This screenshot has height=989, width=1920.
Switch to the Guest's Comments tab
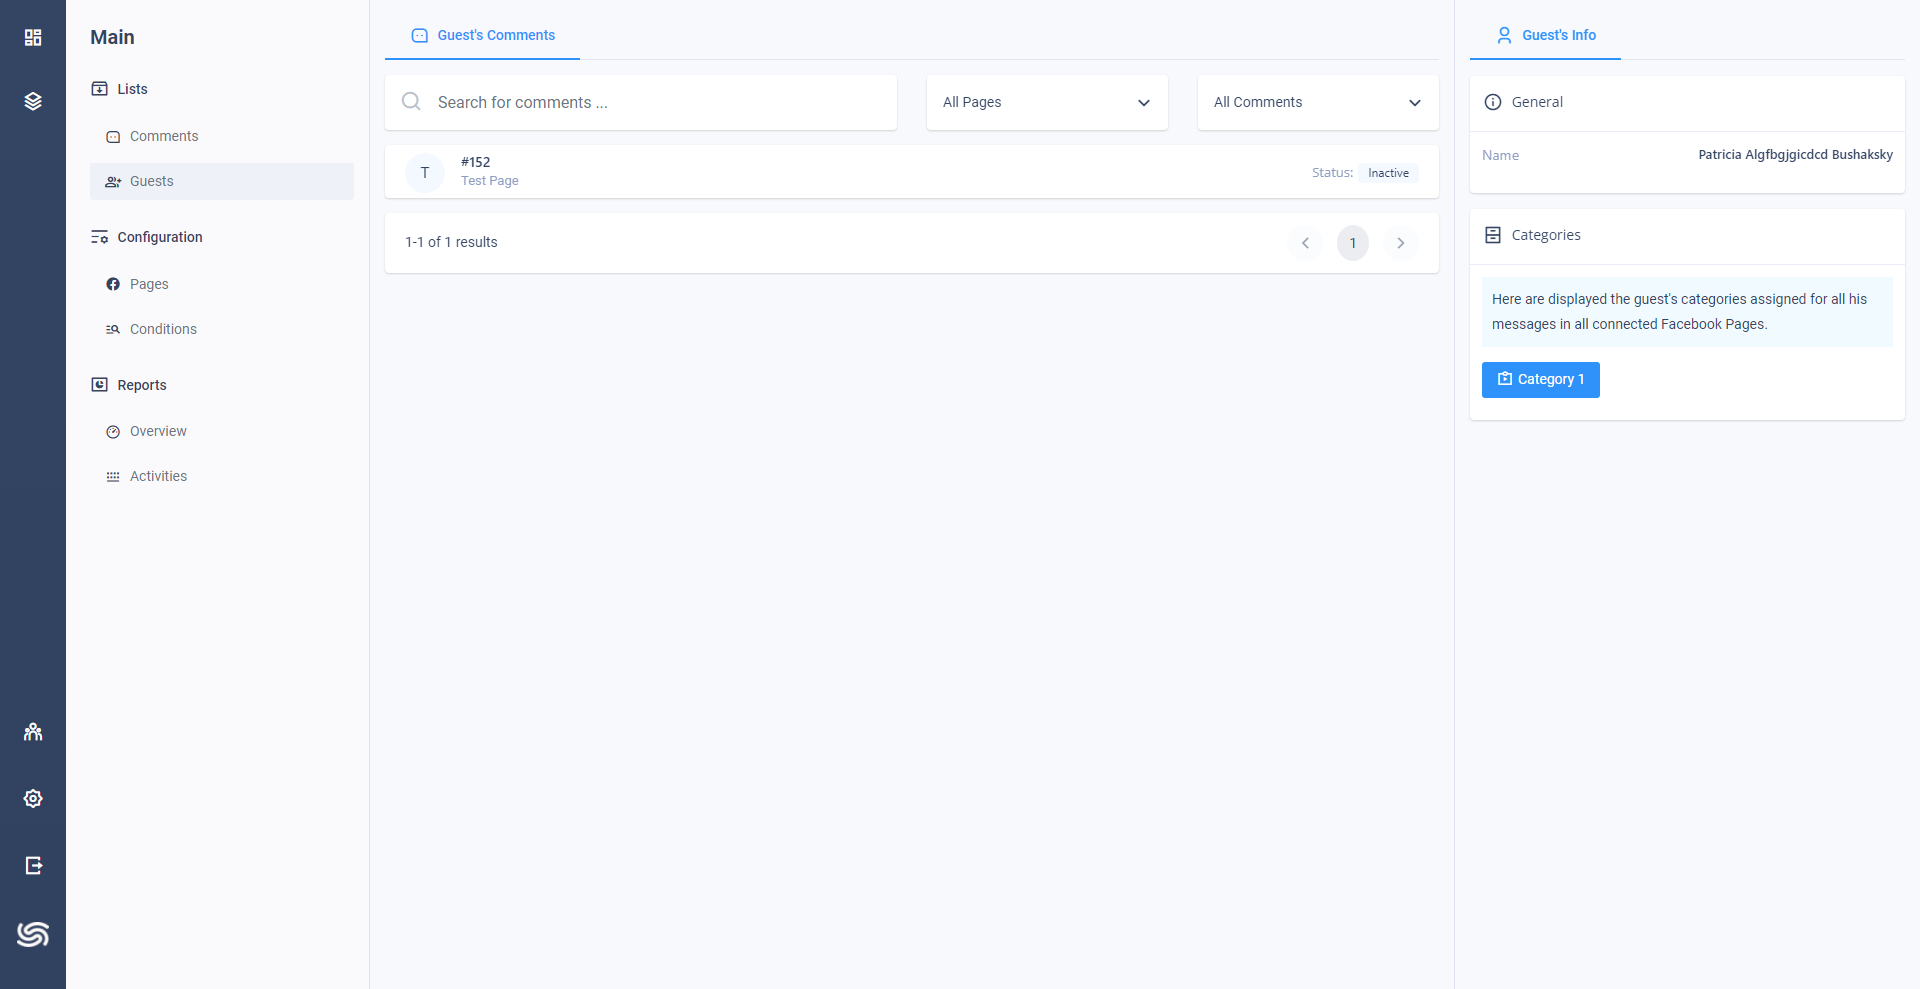point(483,35)
